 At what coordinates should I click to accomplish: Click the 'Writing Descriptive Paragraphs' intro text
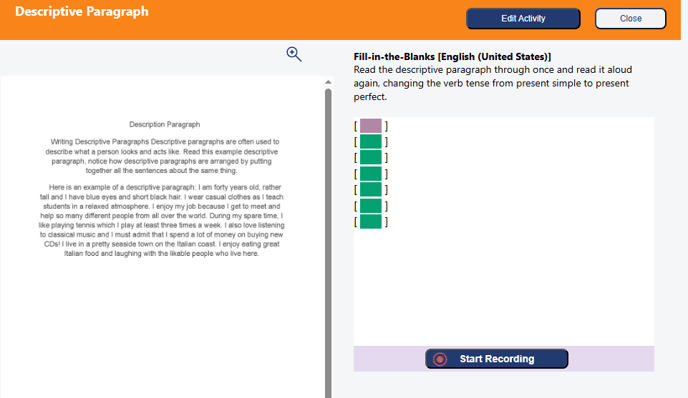click(x=162, y=156)
